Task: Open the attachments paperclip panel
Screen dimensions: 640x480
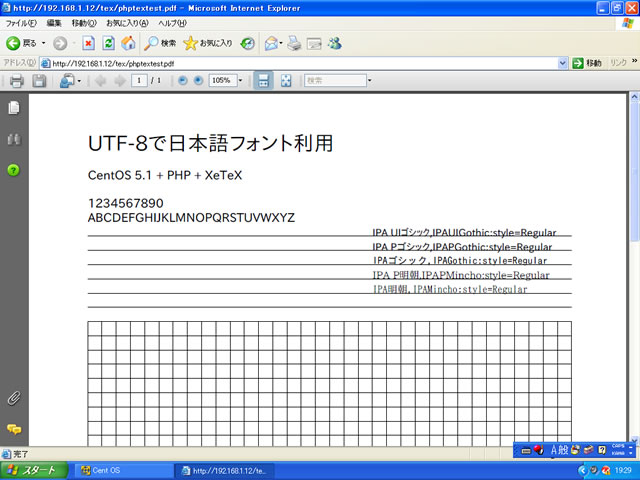Action: 14,397
